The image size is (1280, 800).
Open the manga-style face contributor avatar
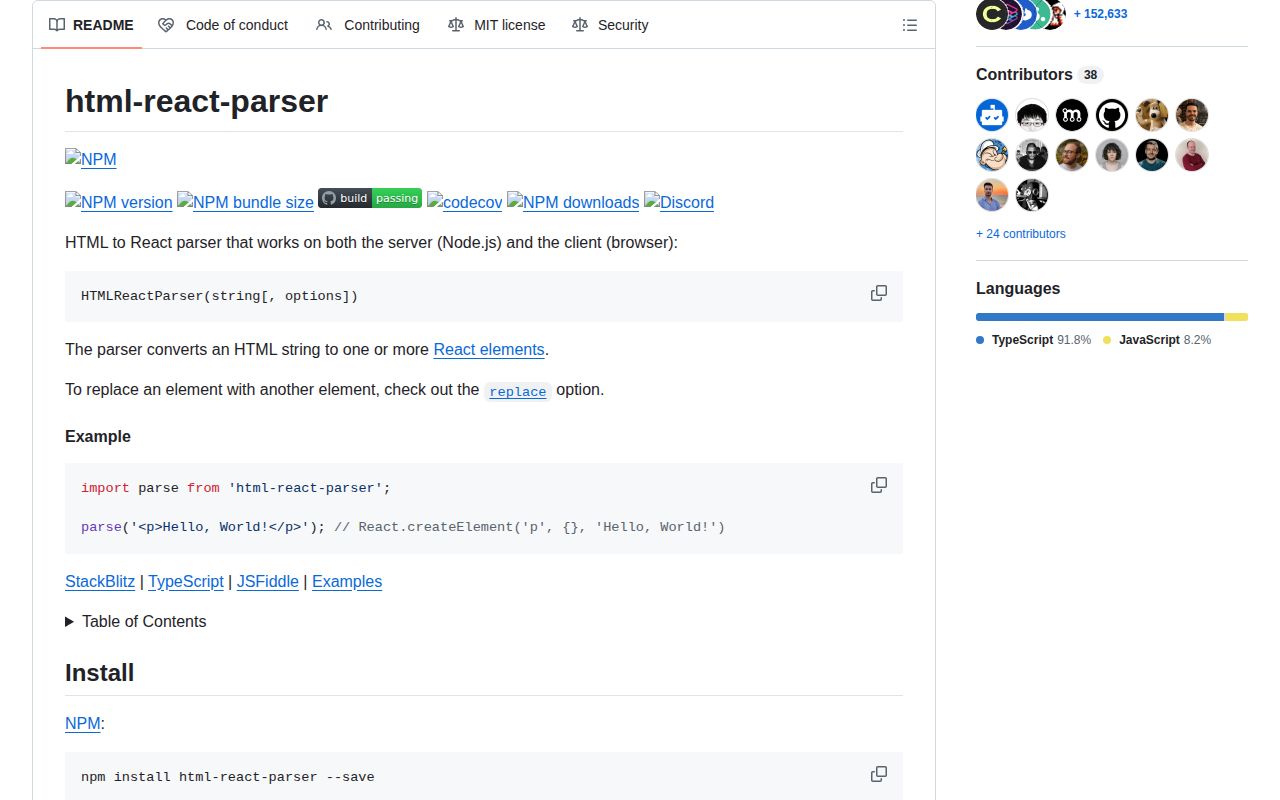[1032, 115]
